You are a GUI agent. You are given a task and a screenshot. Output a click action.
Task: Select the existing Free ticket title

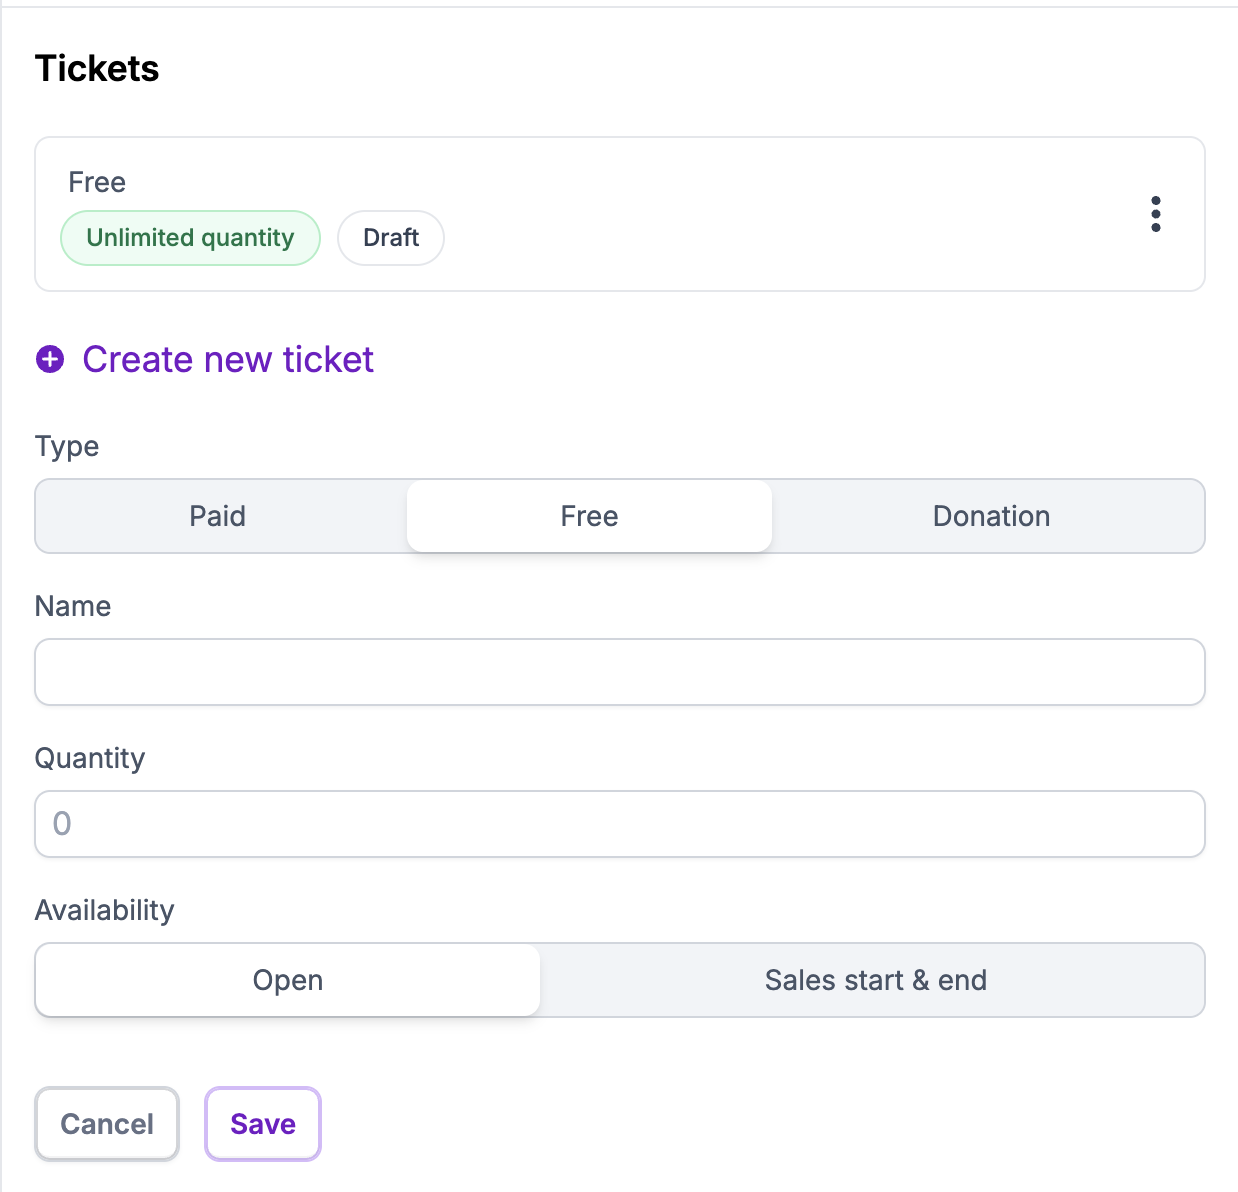click(x=97, y=182)
